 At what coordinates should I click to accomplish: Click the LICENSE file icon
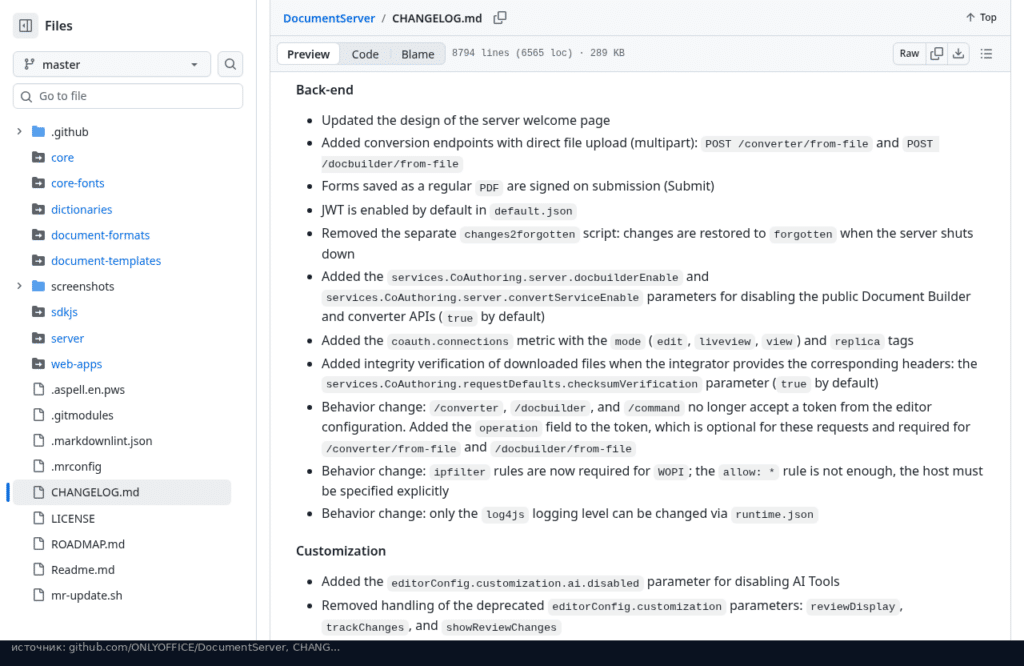pyautogui.click(x=39, y=518)
